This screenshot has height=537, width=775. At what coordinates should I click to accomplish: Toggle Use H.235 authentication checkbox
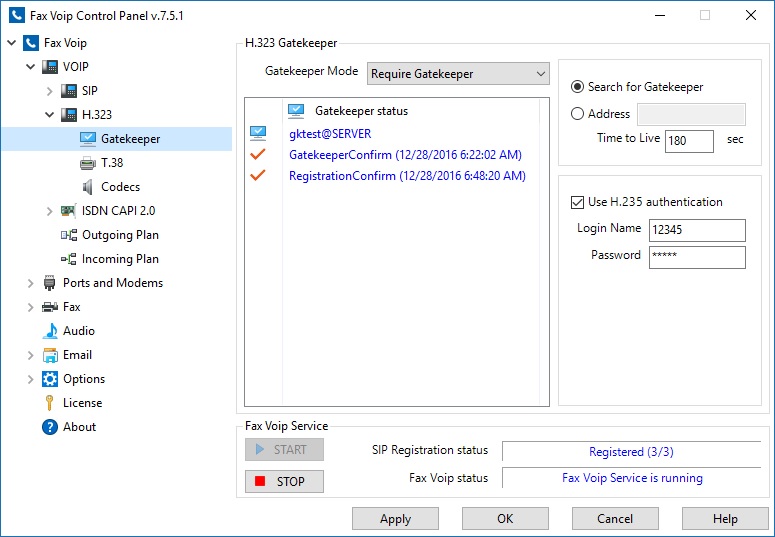point(577,202)
